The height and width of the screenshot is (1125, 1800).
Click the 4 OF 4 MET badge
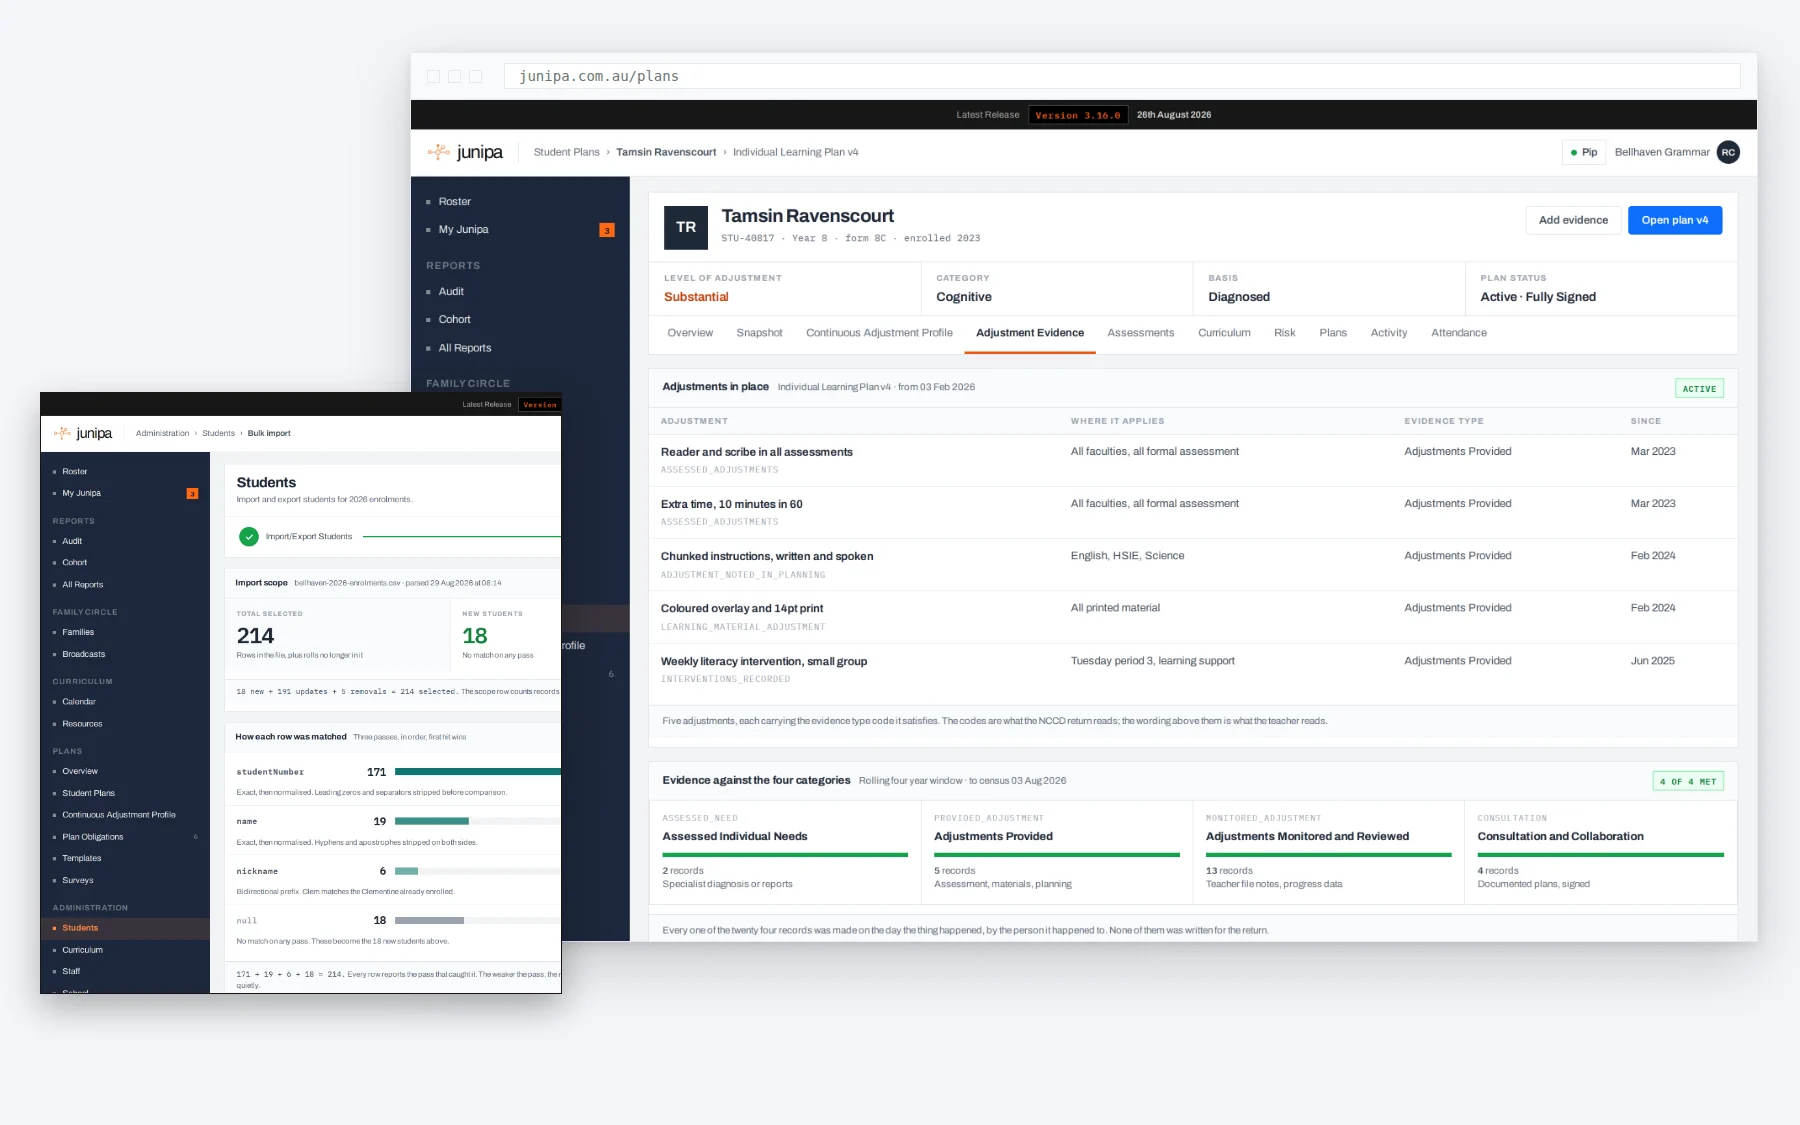(x=1688, y=781)
